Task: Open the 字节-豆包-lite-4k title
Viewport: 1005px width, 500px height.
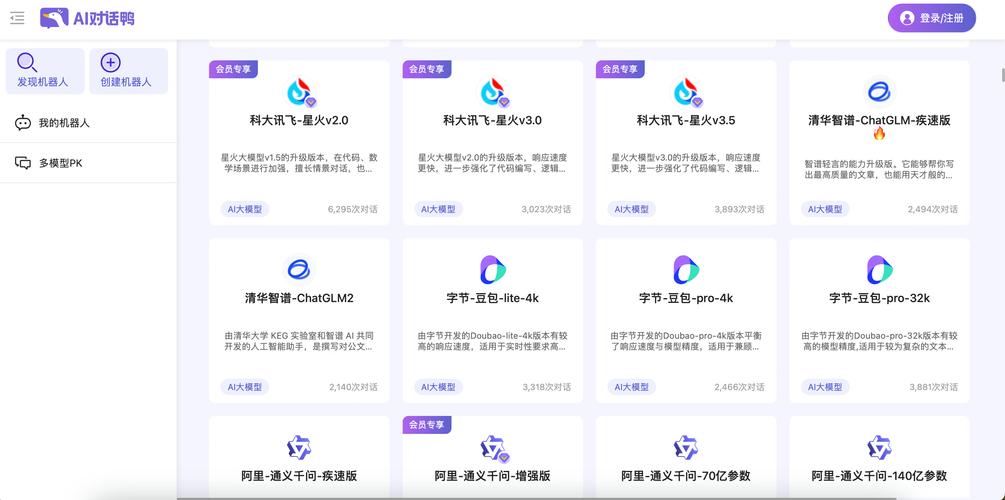Action: pyautogui.click(x=493, y=298)
